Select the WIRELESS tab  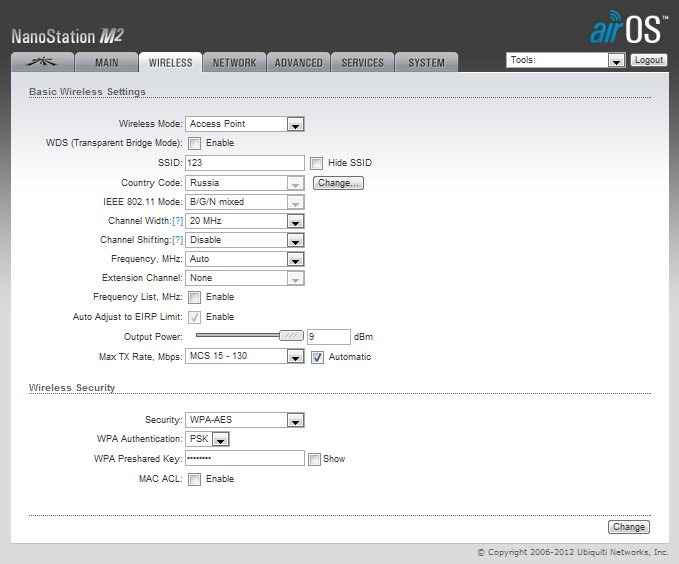170,62
